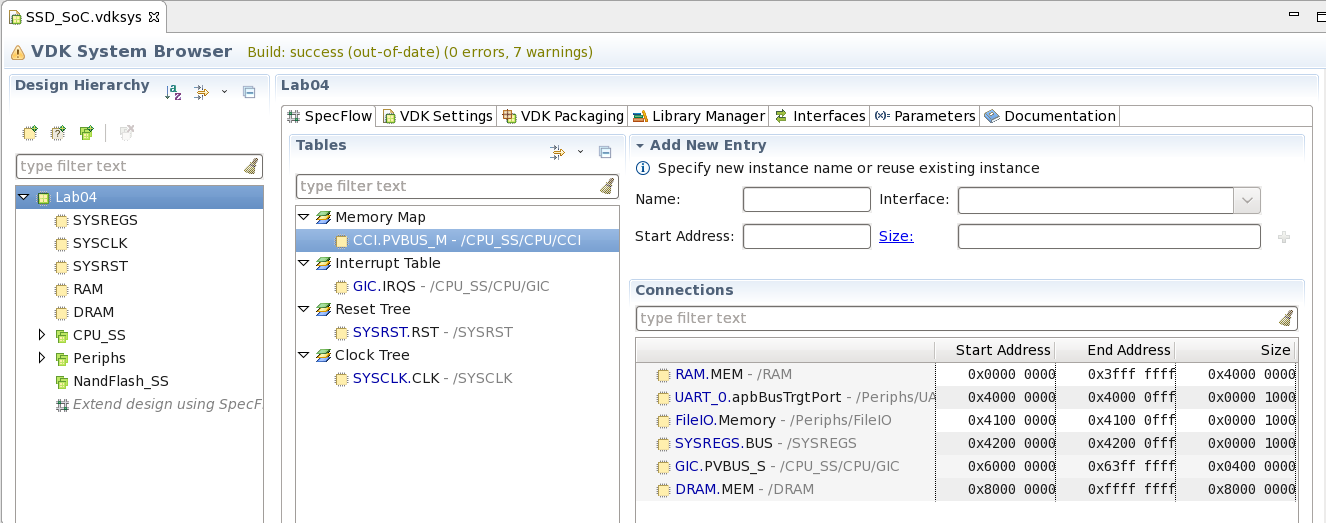
Task: Select SYSREGS in the hierarchy tree
Action: 105,220
